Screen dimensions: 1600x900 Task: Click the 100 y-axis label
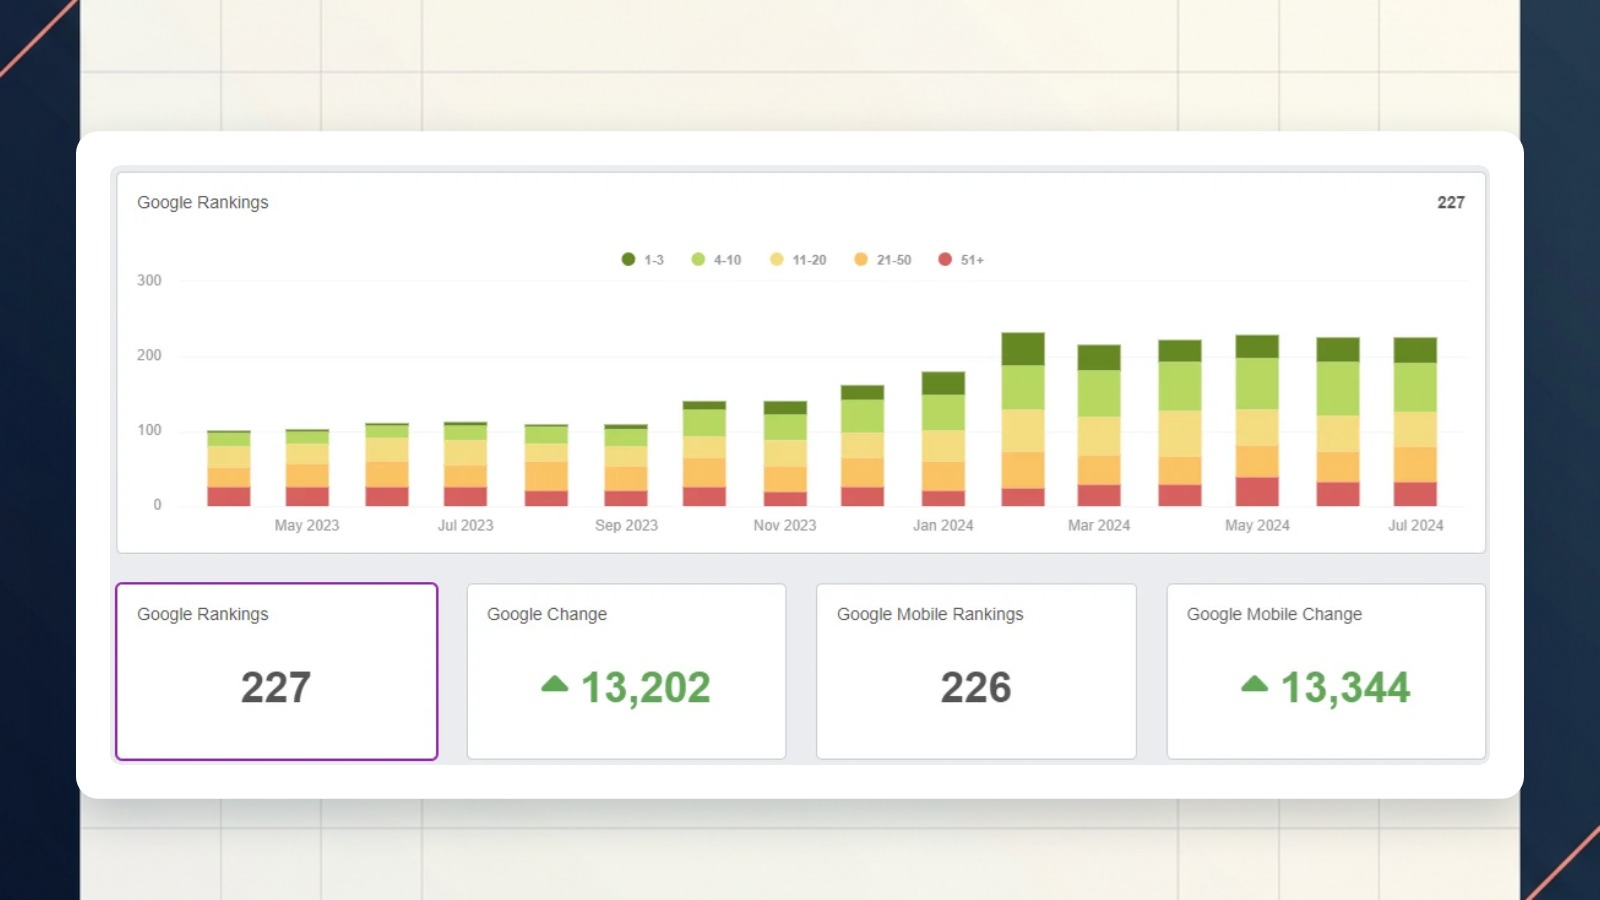click(x=149, y=430)
